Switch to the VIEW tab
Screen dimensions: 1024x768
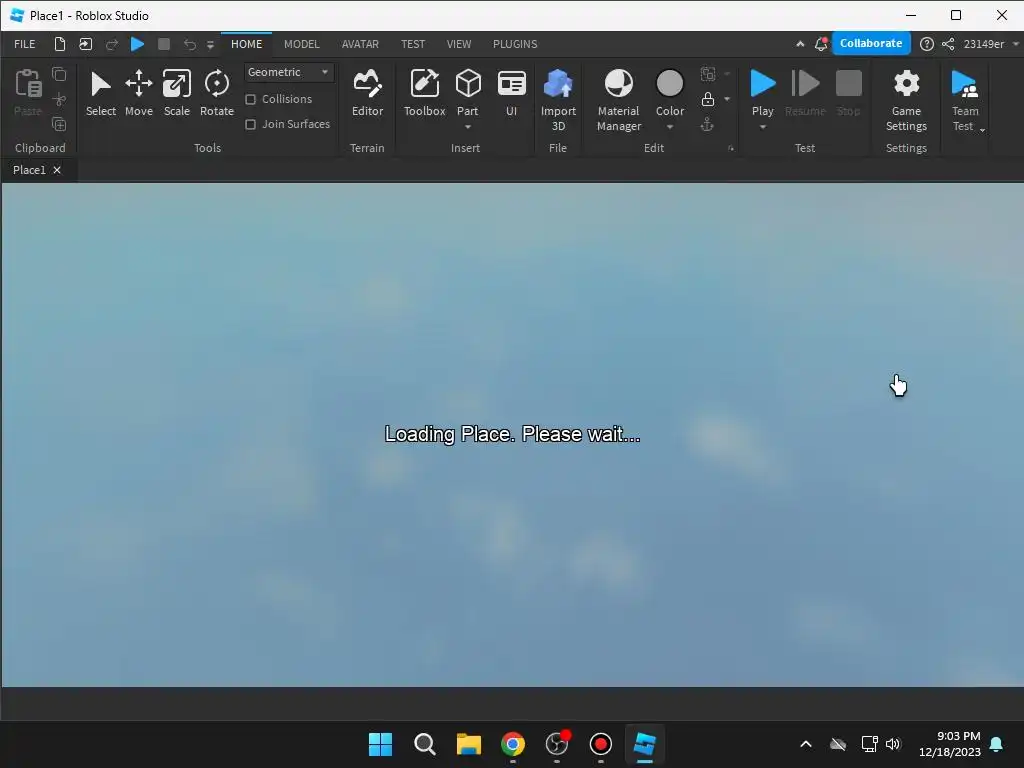tap(458, 44)
